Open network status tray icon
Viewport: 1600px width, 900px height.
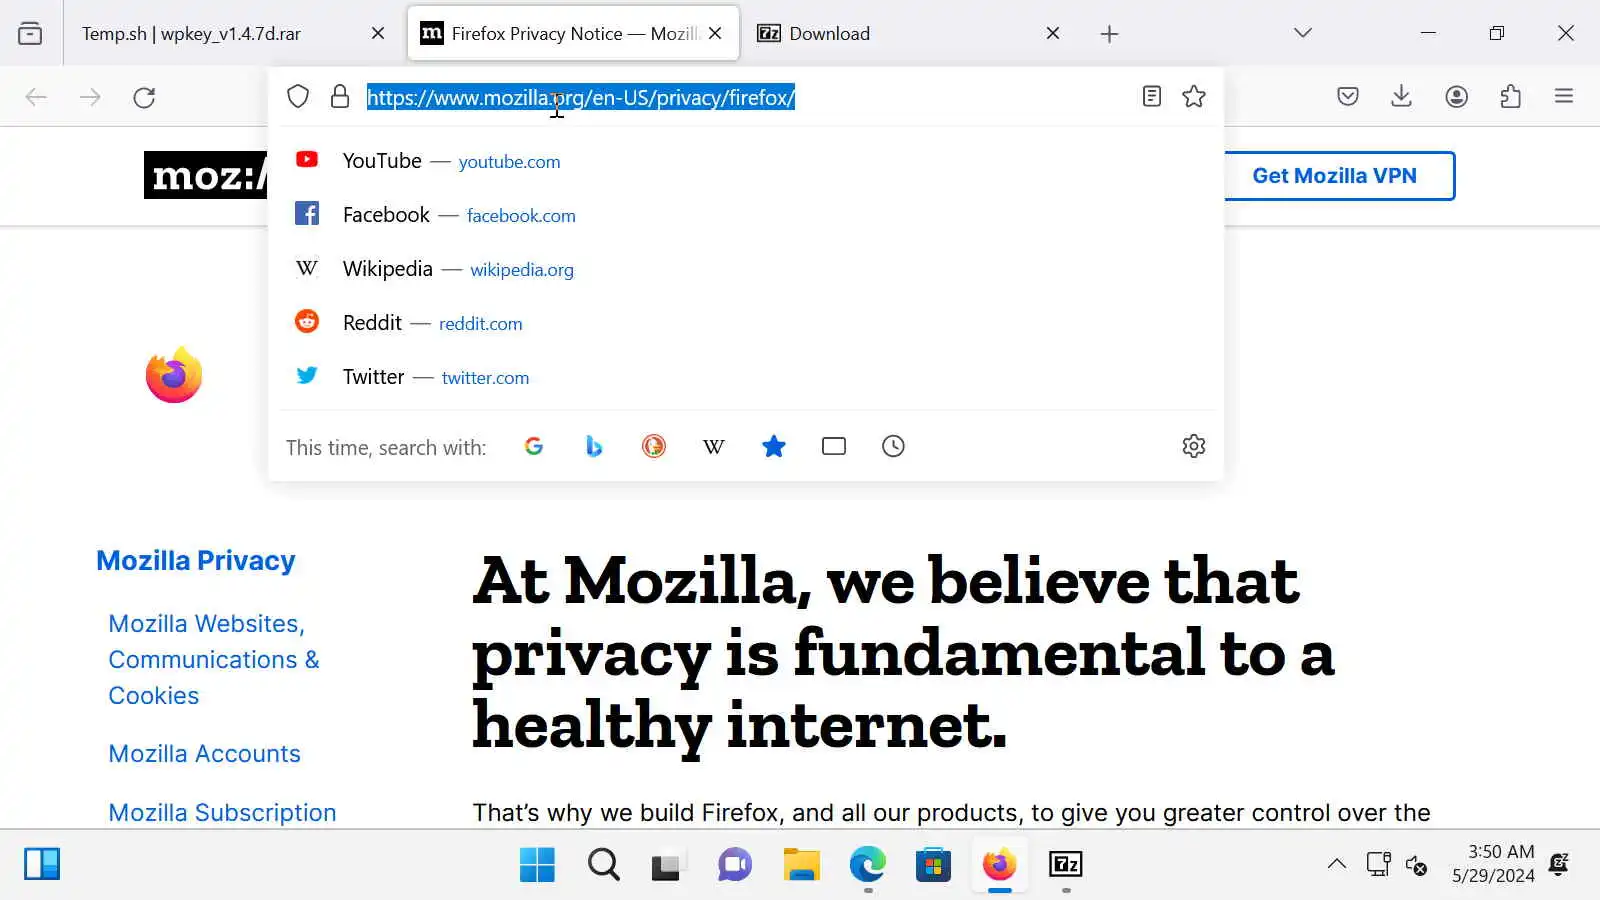pos(1379,864)
